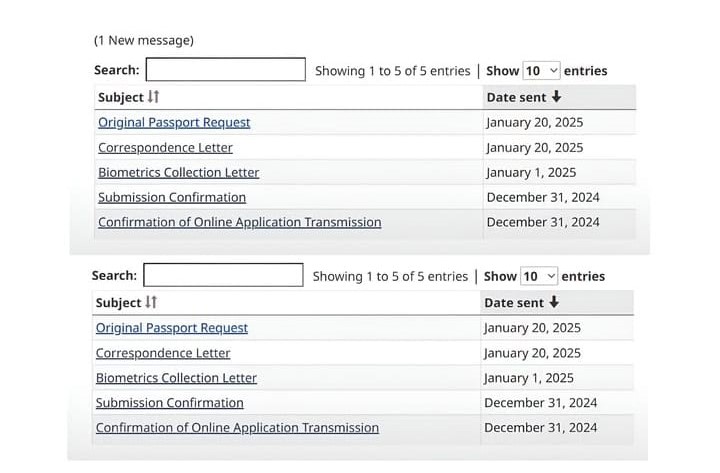Sort by Subject icon in upper table

[153, 97]
